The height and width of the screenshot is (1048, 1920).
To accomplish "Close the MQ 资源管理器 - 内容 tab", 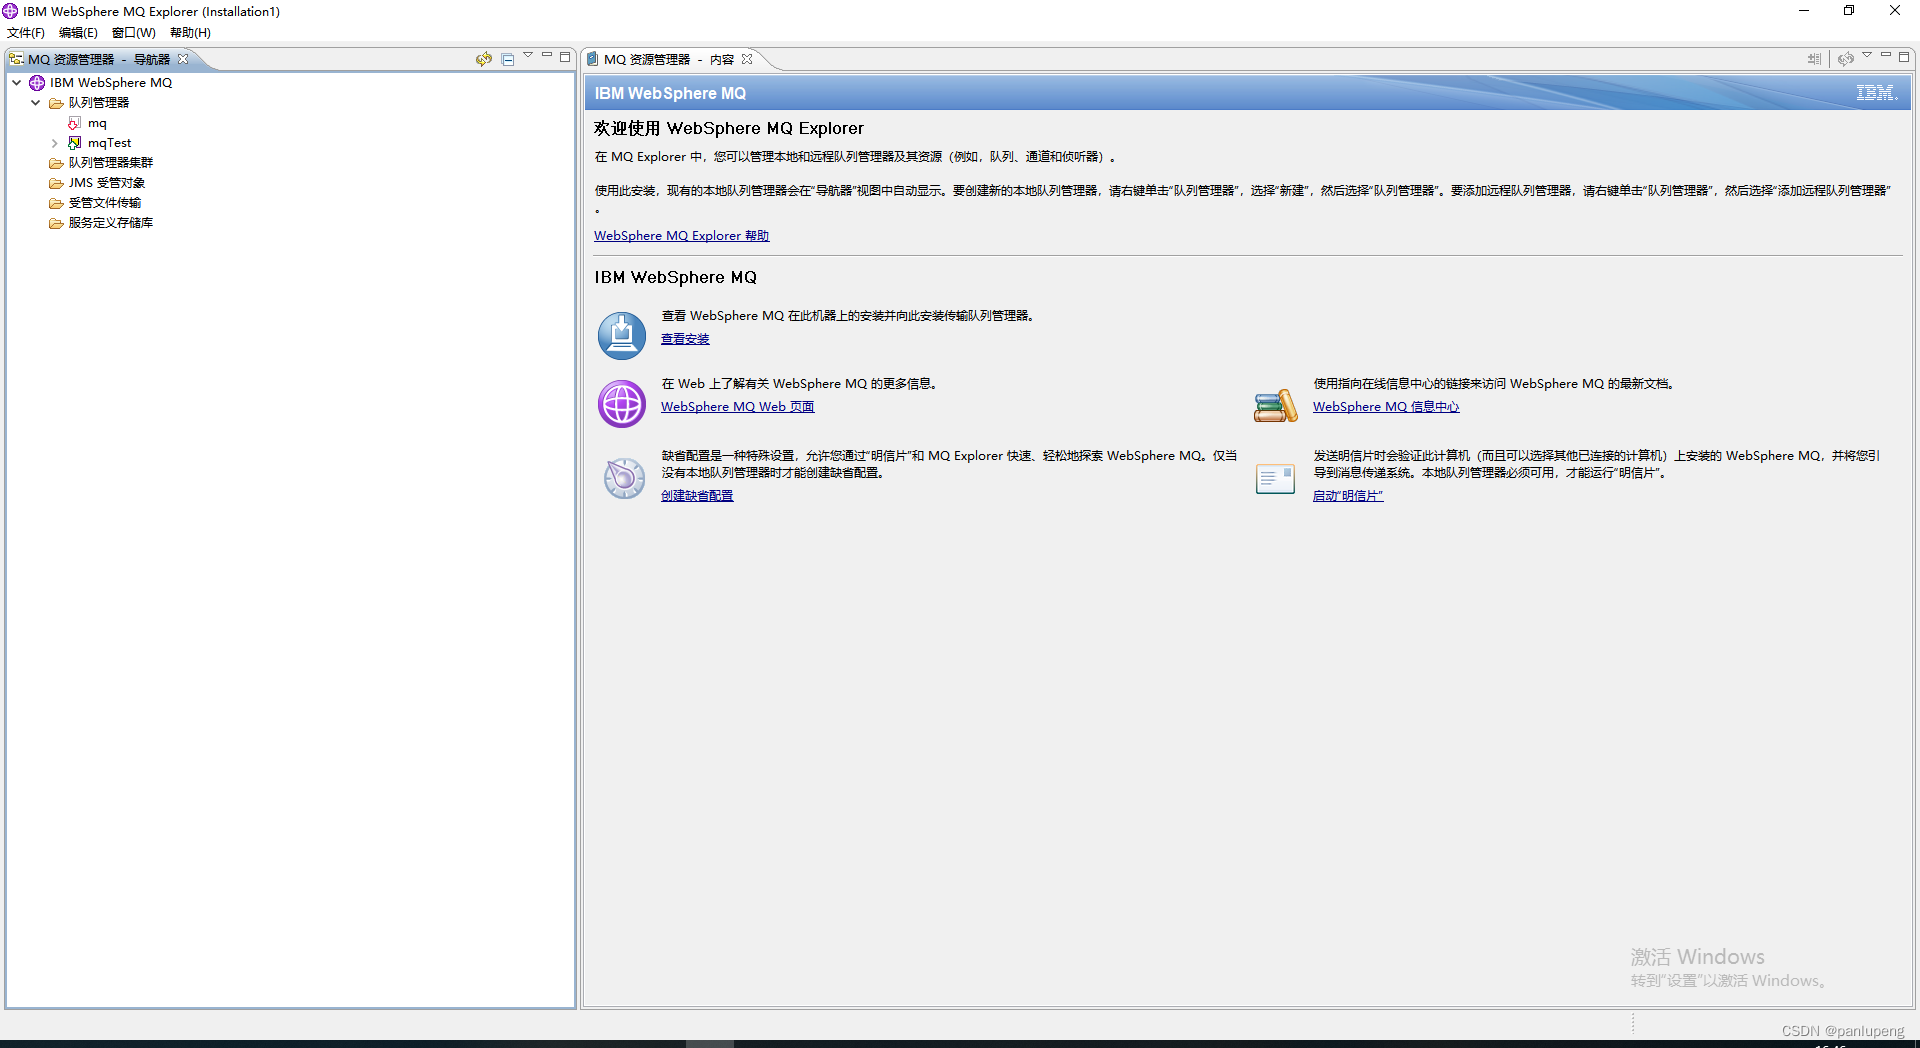I will pos(747,59).
